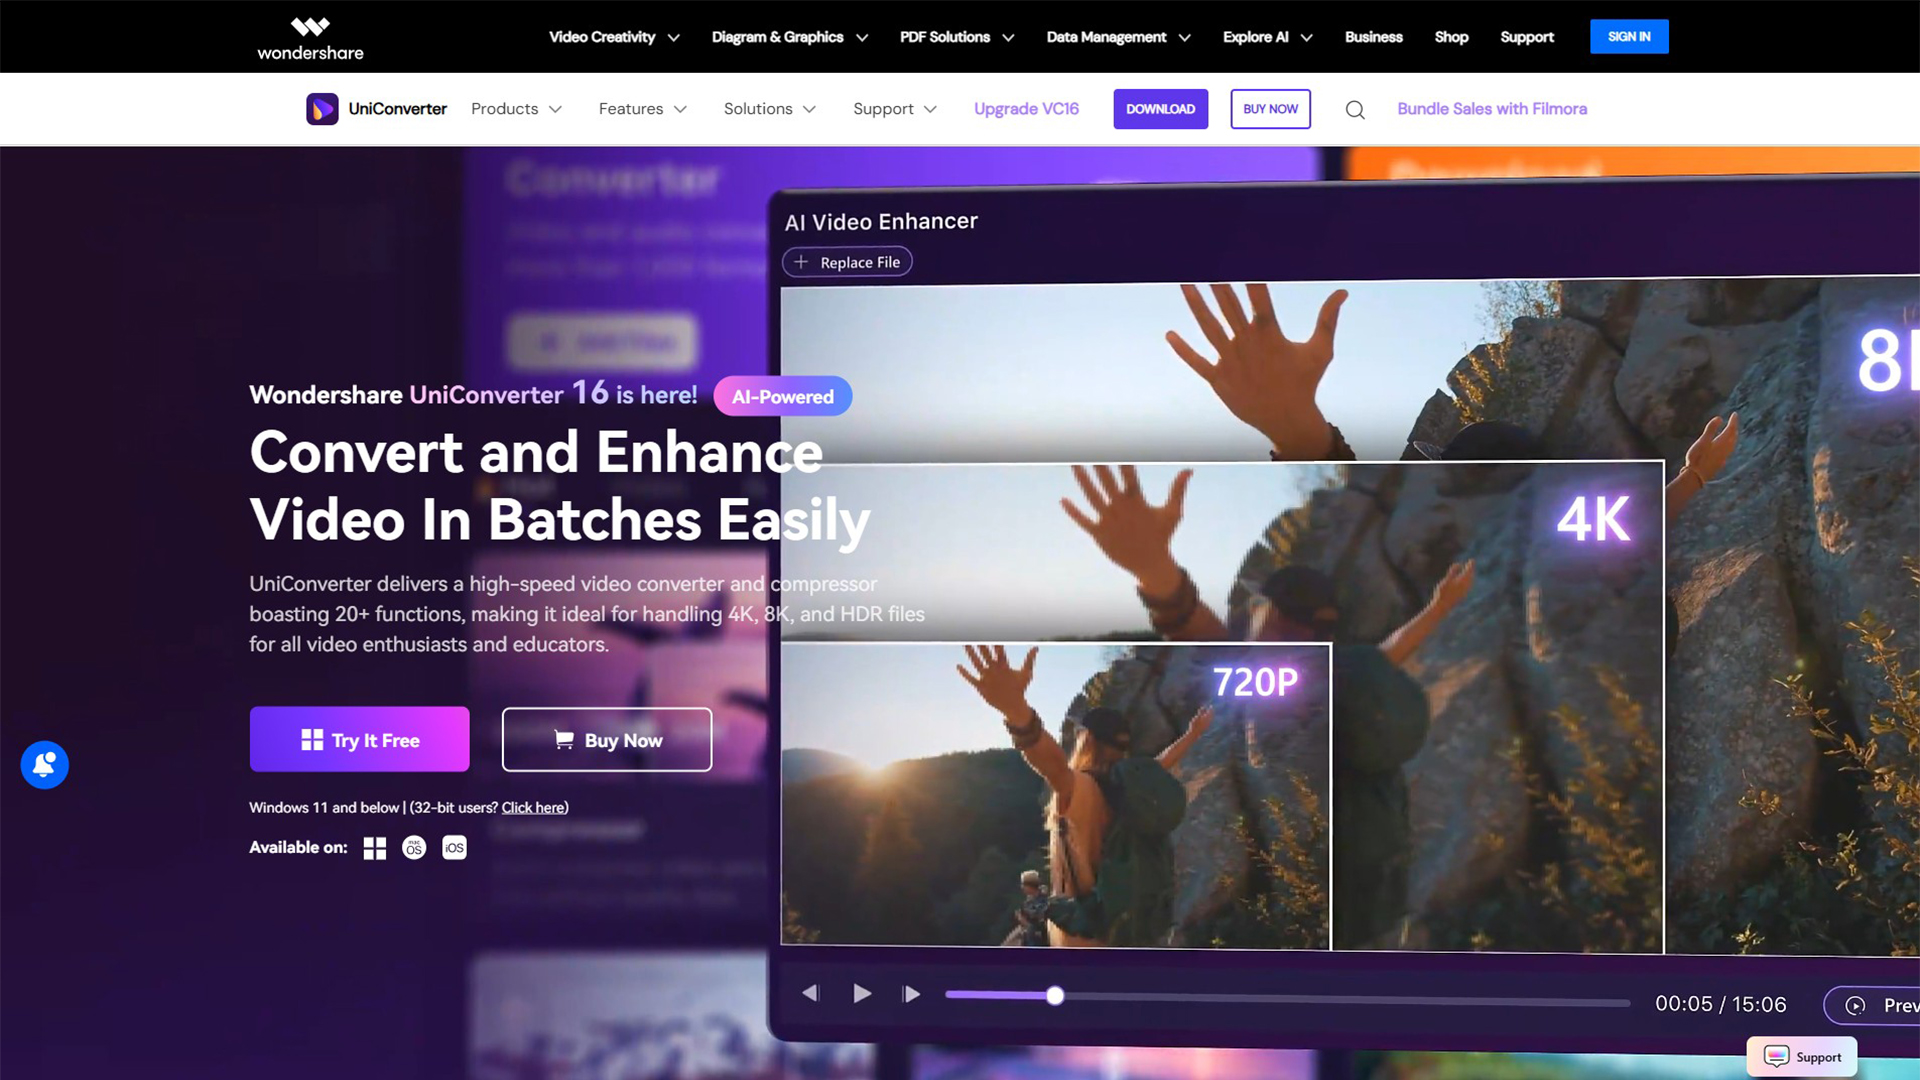Click the UniConverter brand name text

(x=397, y=109)
